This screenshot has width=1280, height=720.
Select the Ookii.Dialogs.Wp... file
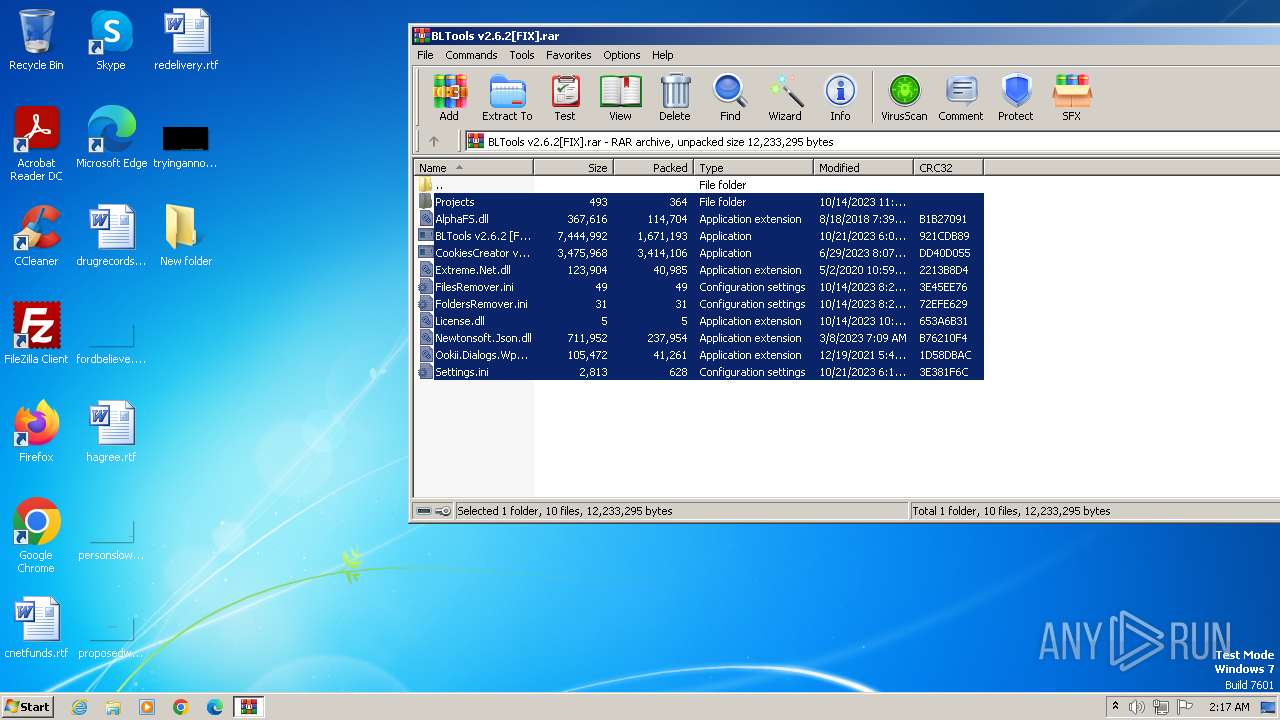pos(699,355)
